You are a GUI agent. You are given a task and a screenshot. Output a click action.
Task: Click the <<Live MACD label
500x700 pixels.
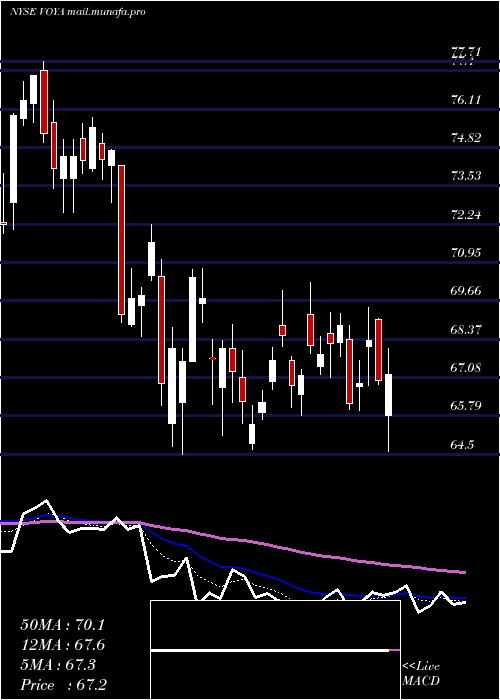[x=421, y=674]
